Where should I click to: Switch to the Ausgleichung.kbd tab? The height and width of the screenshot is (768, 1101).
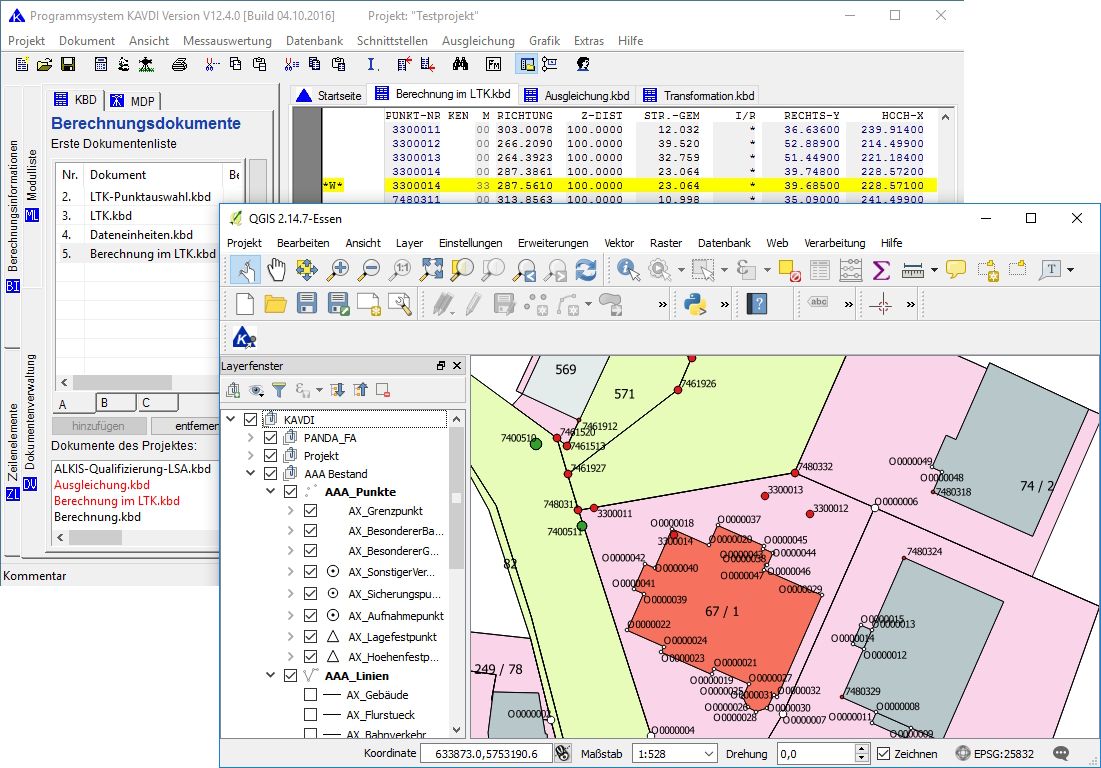578,96
